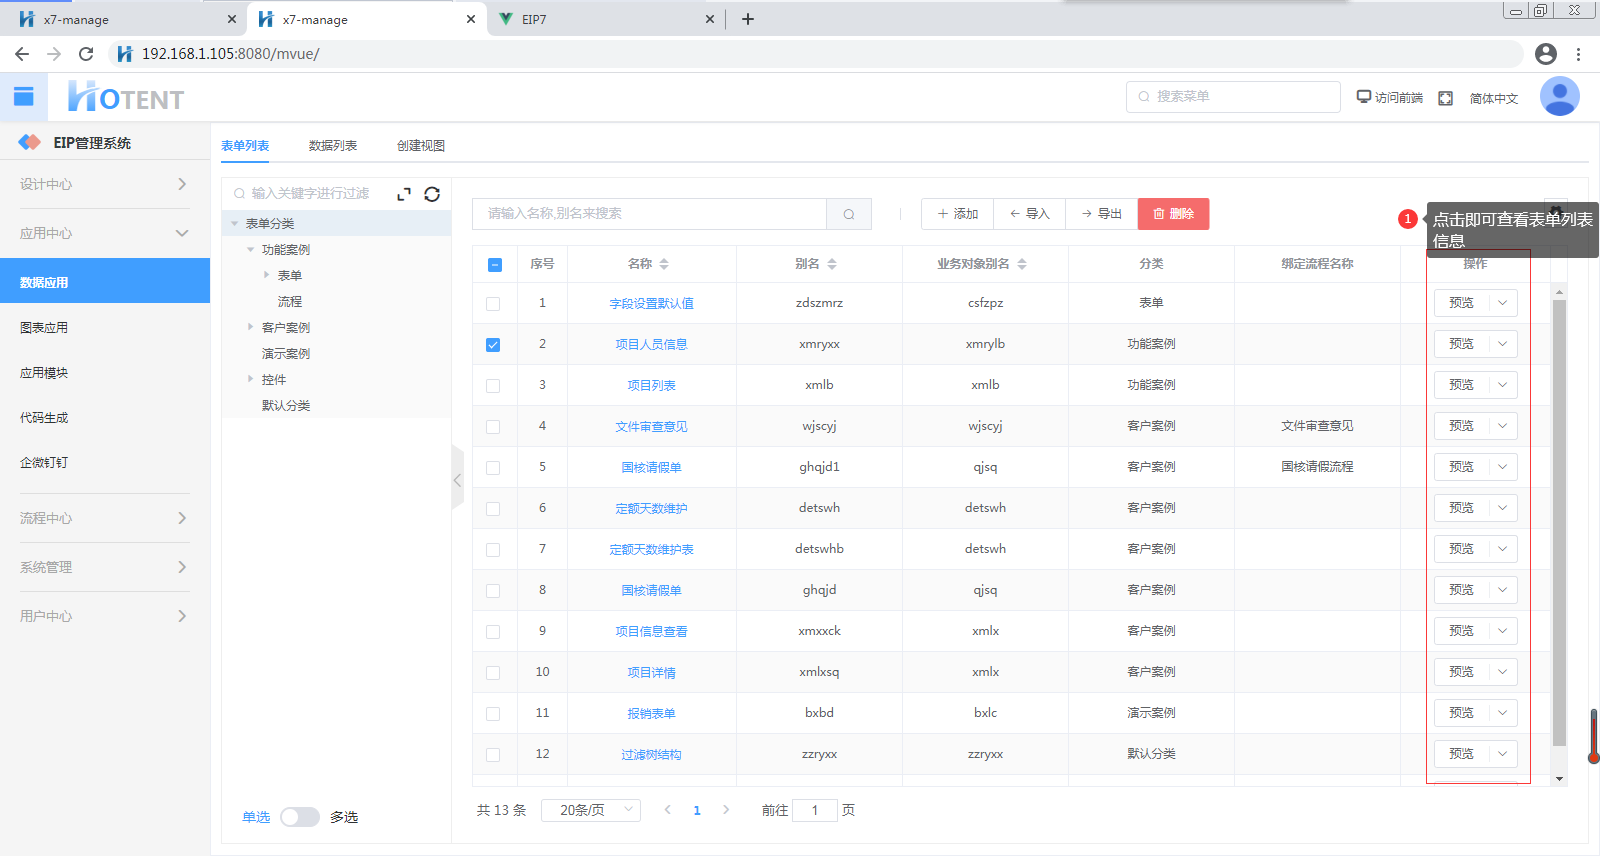Click the search magnifier button for form names

tap(849, 214)
